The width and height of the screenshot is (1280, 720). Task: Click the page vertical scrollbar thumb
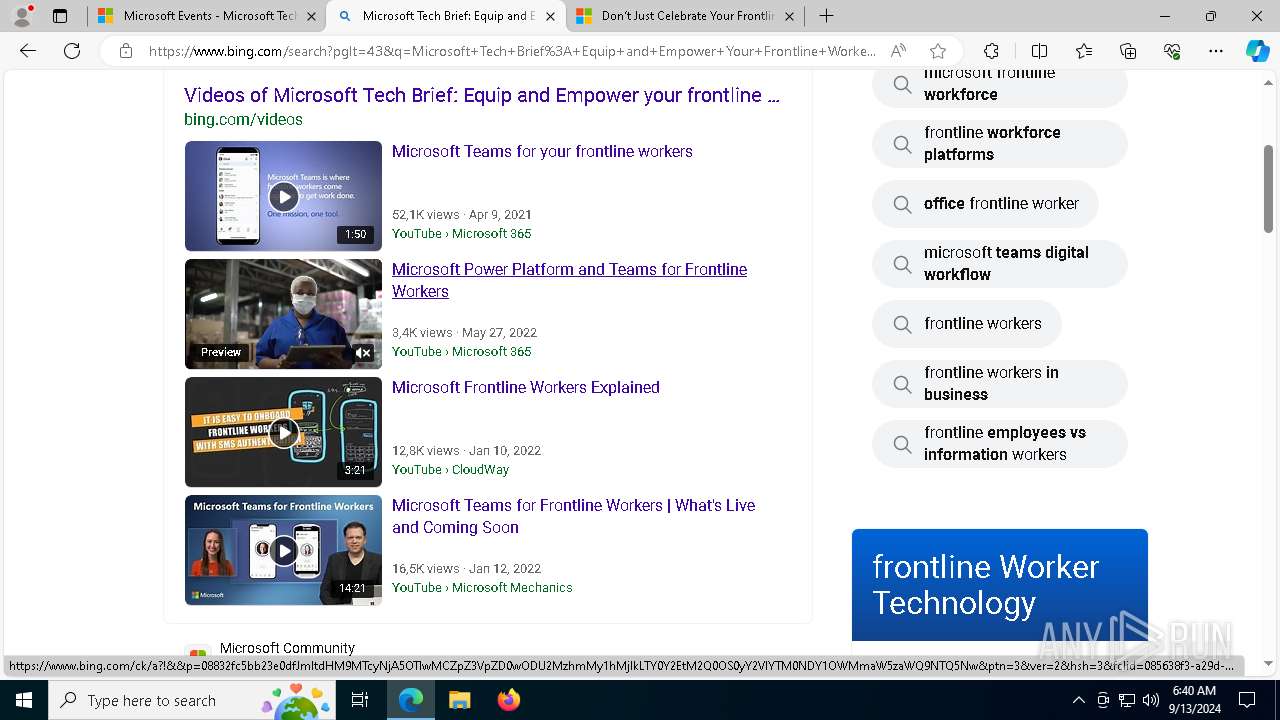pos(1268,189)
